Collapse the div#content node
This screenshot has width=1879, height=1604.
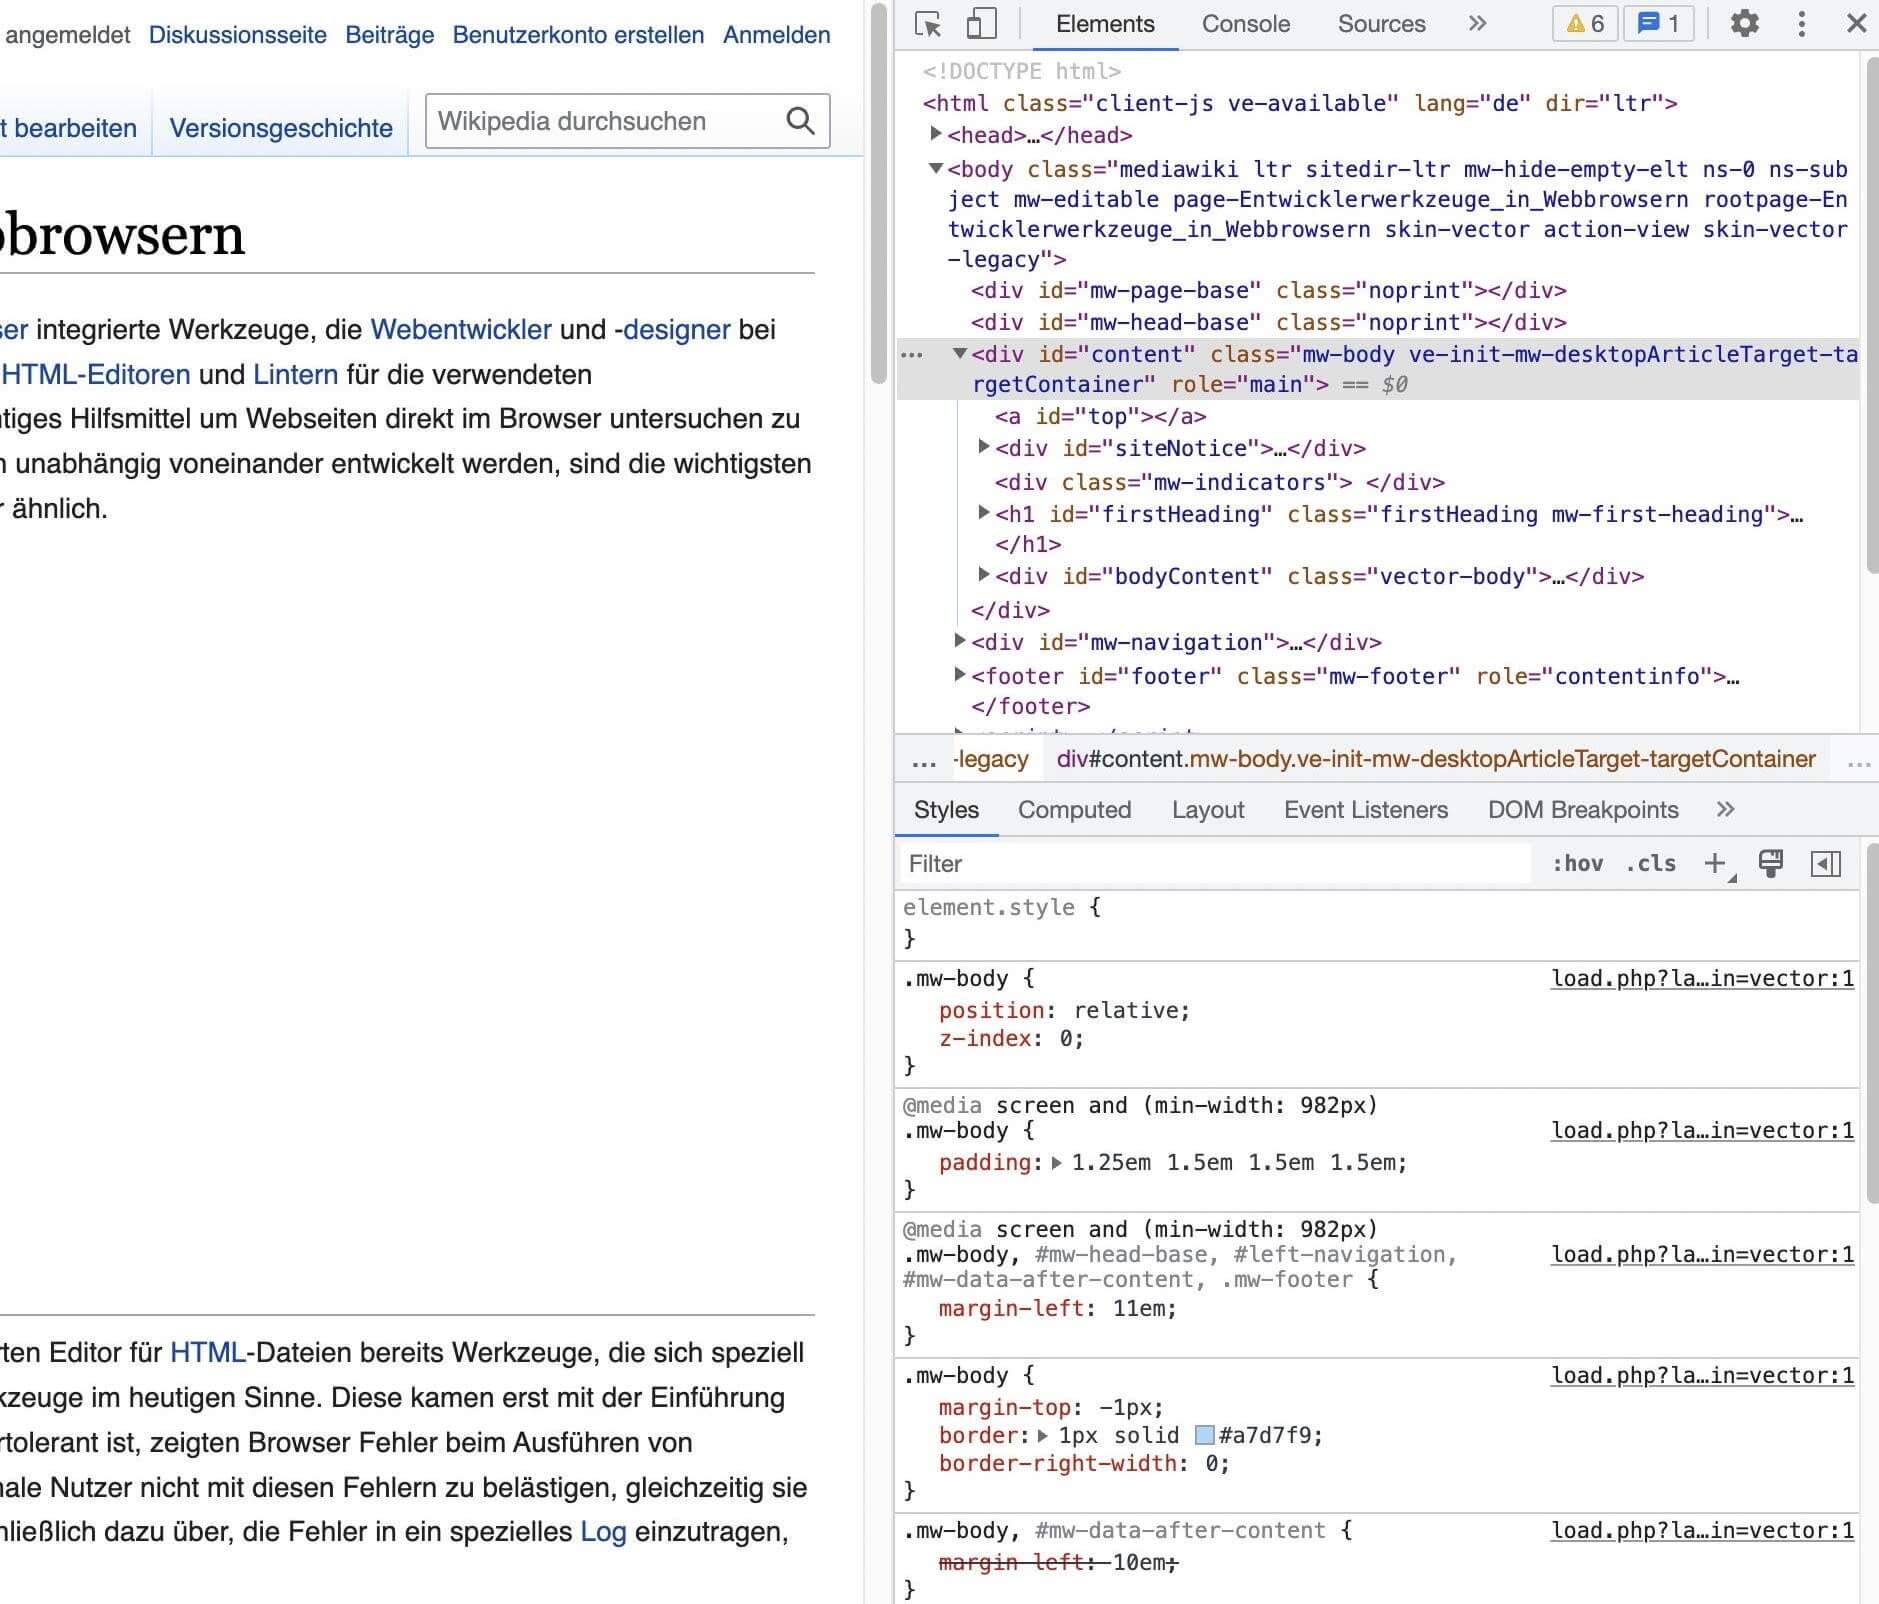(959, 352)
